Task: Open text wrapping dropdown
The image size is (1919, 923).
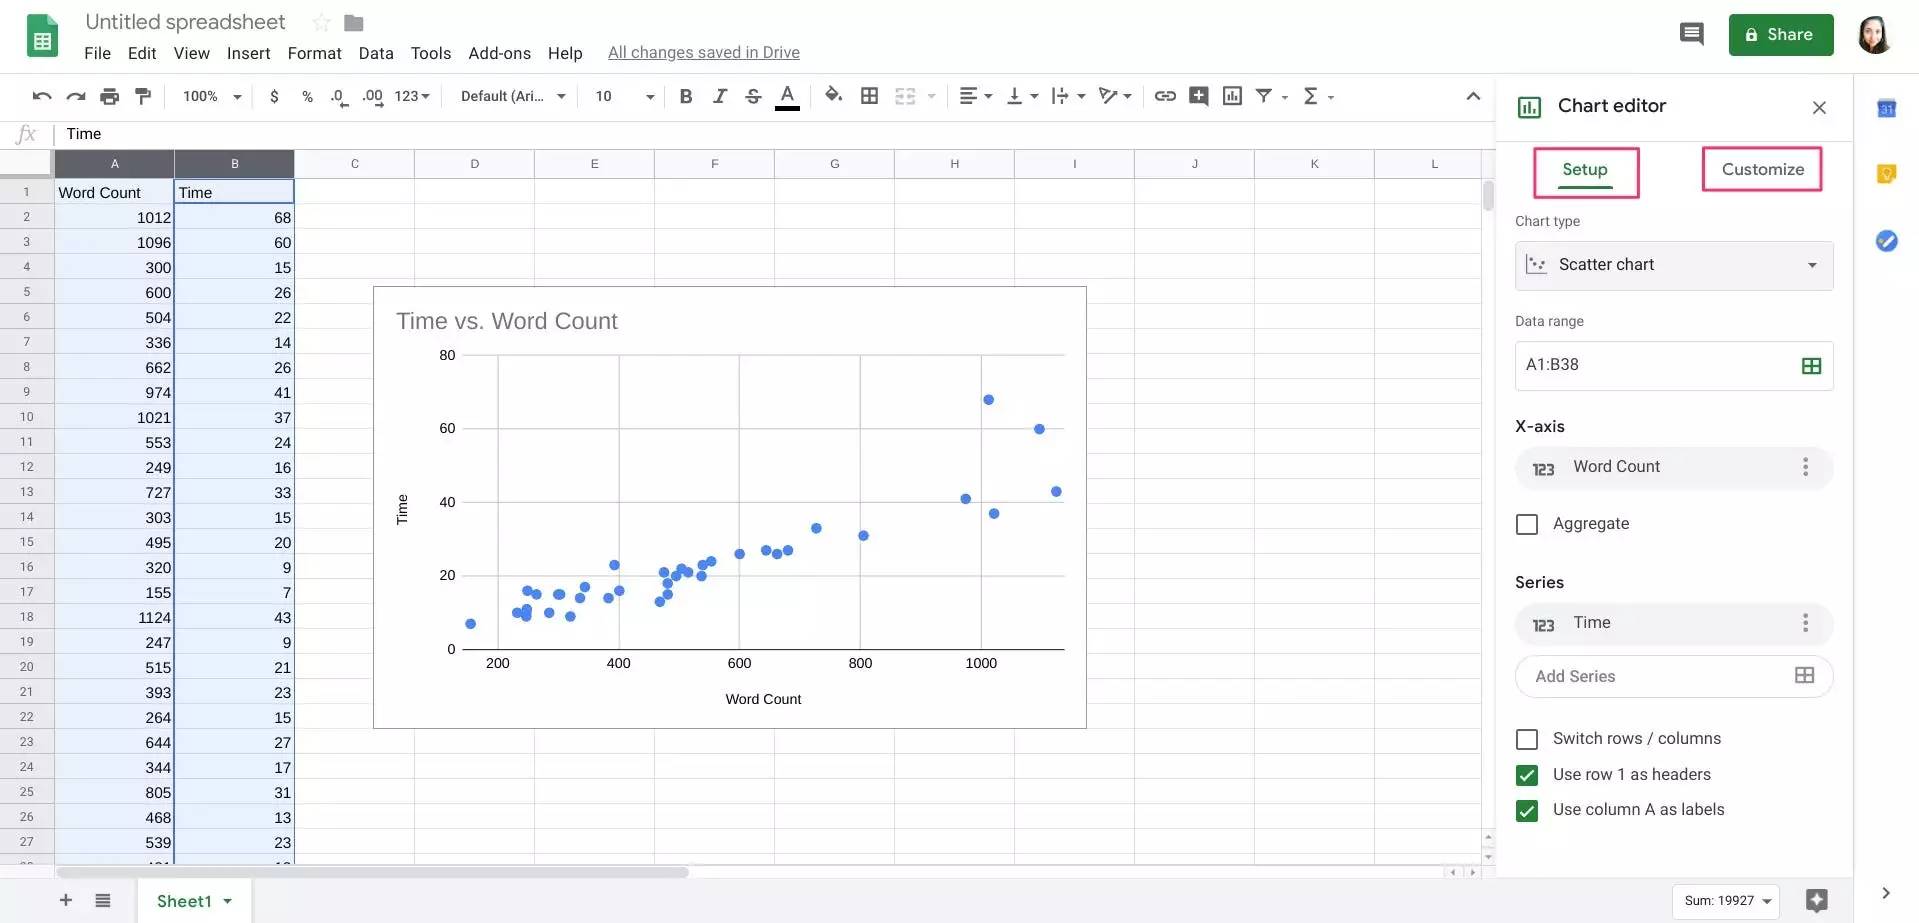Action: (1068, 96)
